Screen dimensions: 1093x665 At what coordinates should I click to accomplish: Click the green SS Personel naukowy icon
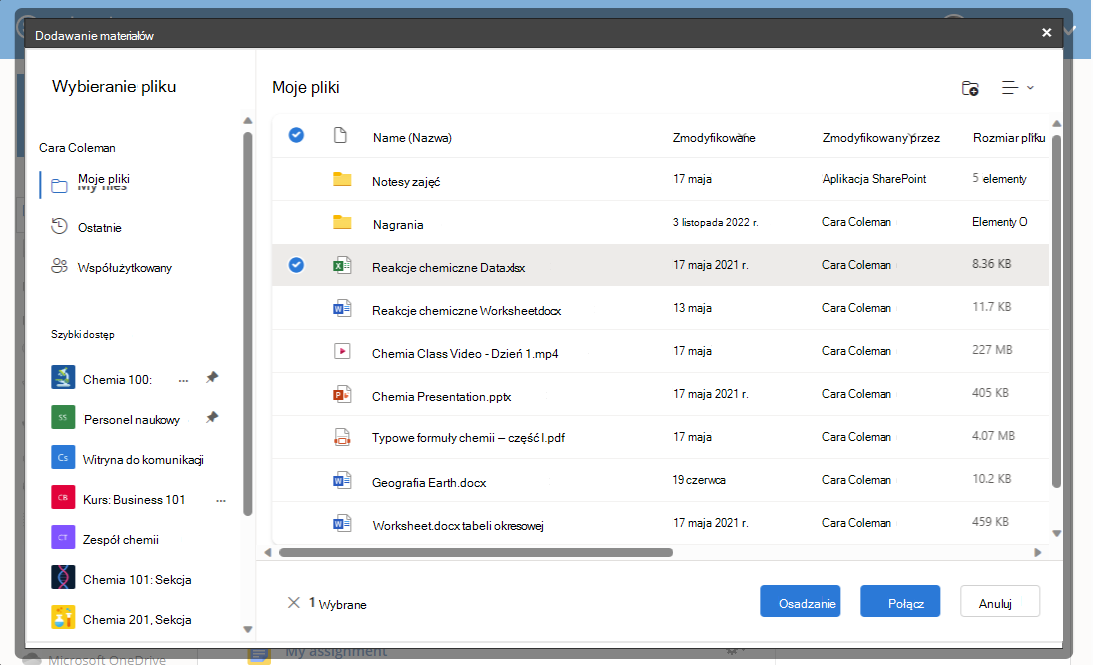point(63,418)
